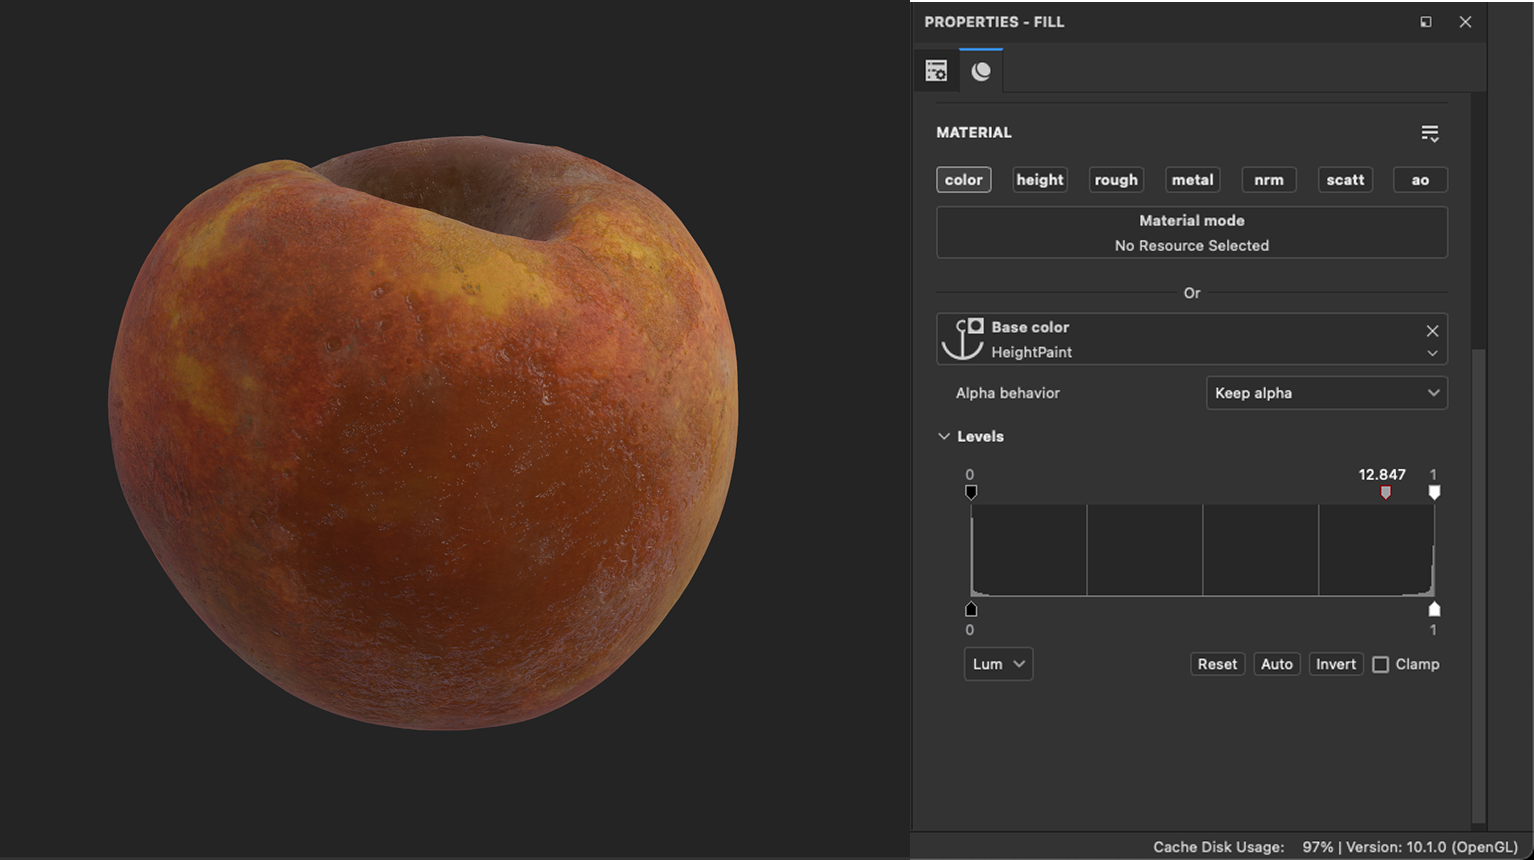The height and width of the screenshot is (860, 1534).
Task: Open the Alpha behavior dropdown
Action: pos(1326,393)
